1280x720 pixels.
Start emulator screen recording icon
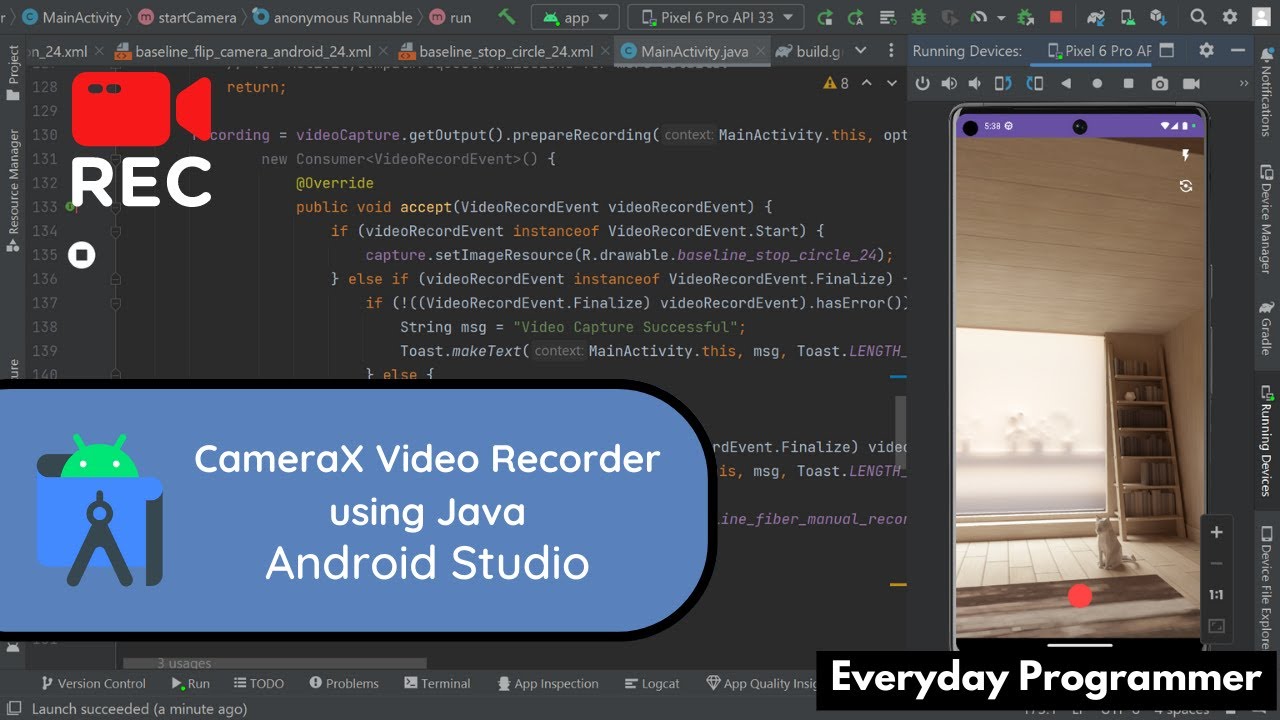click(1192, 84)
